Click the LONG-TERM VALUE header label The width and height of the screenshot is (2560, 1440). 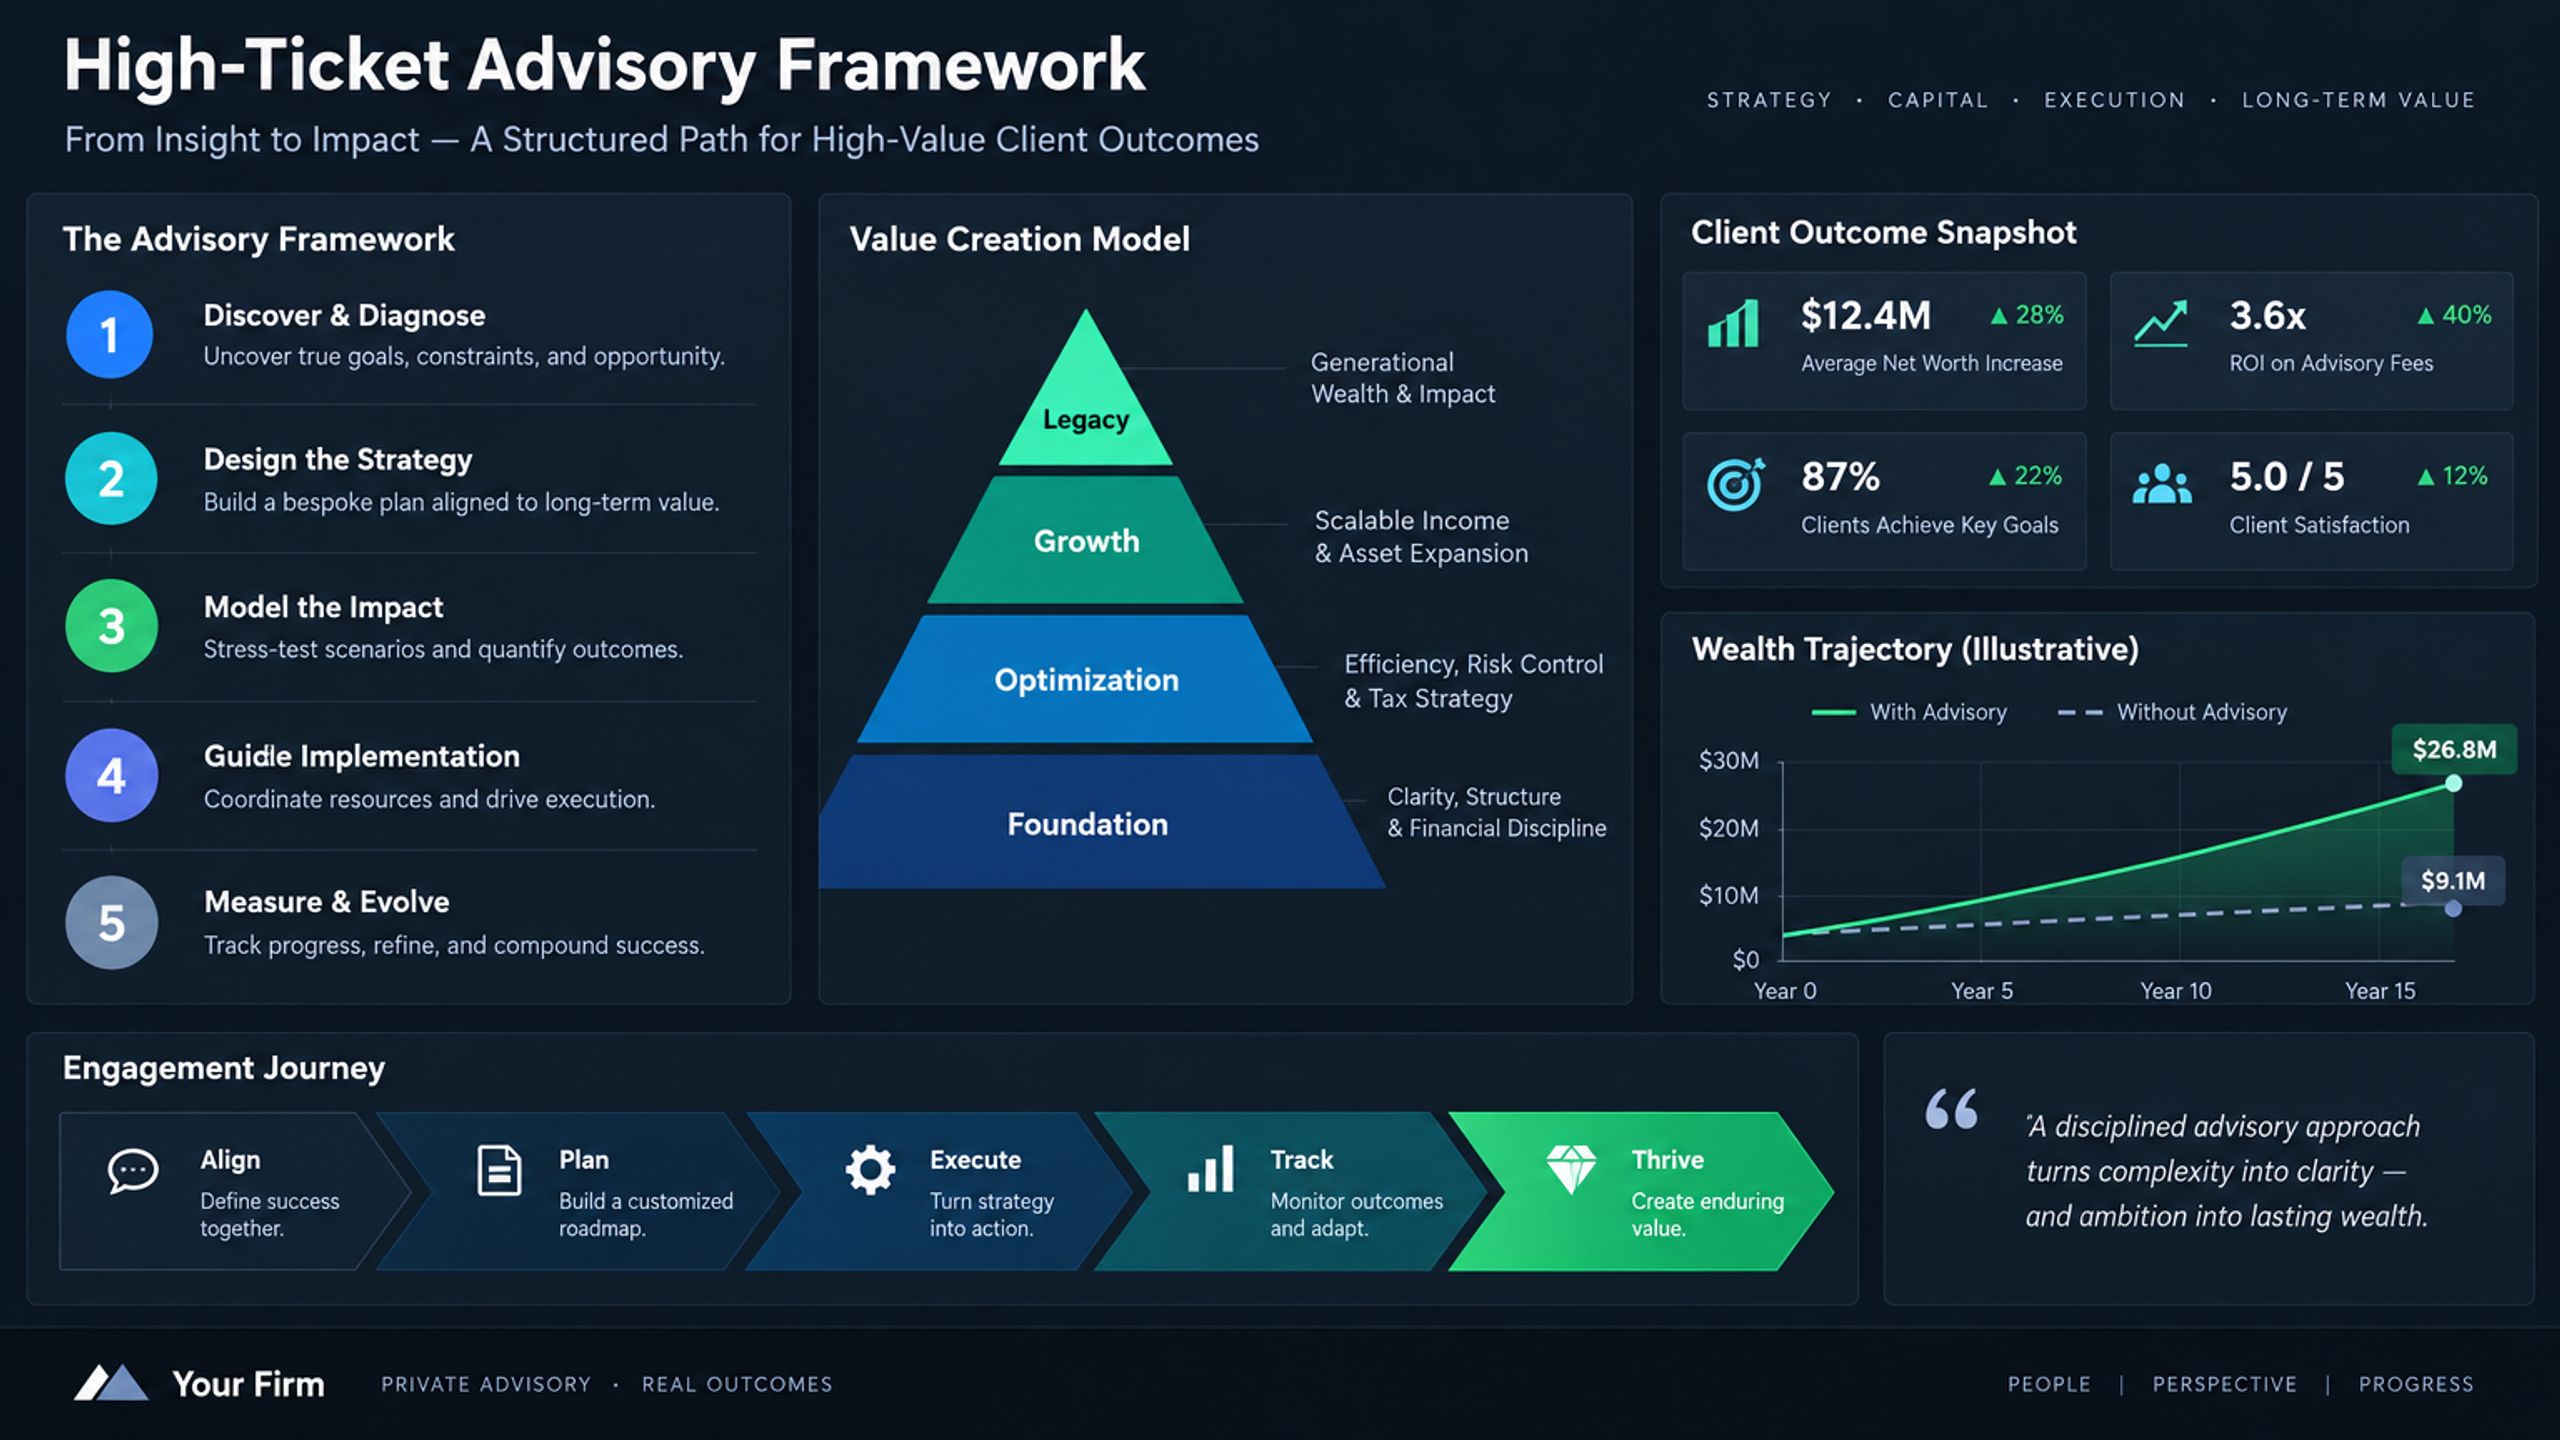2358,100
